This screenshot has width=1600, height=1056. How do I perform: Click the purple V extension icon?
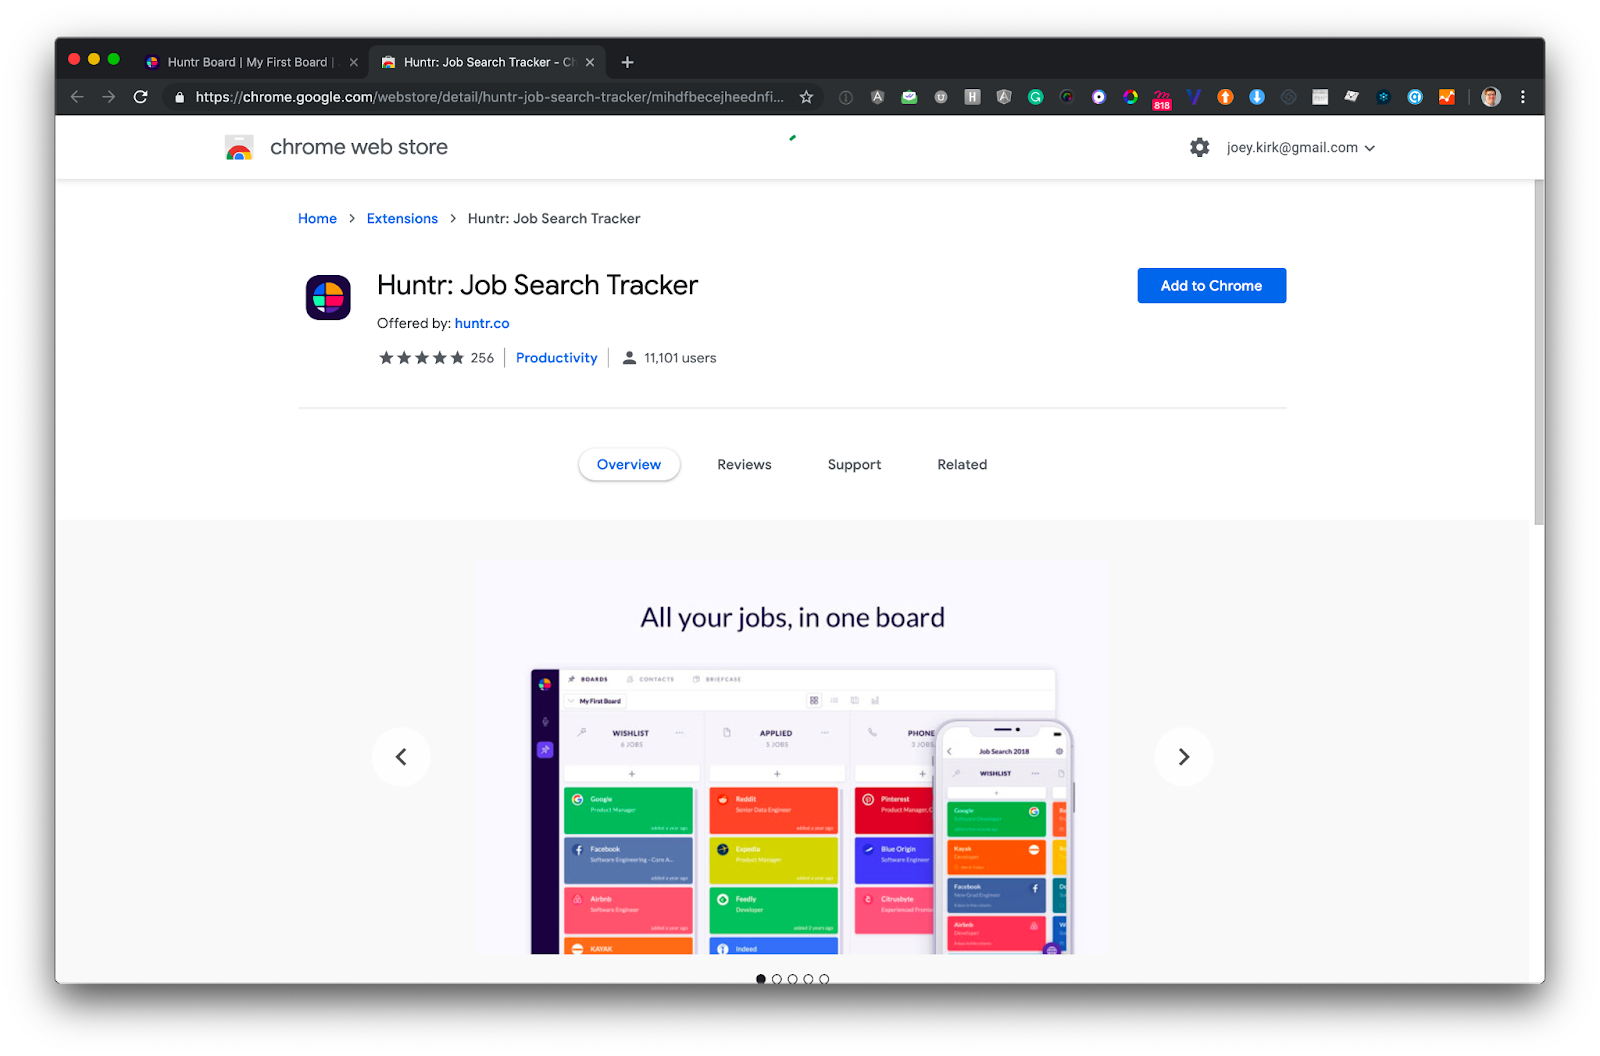tap(1193, 97)
